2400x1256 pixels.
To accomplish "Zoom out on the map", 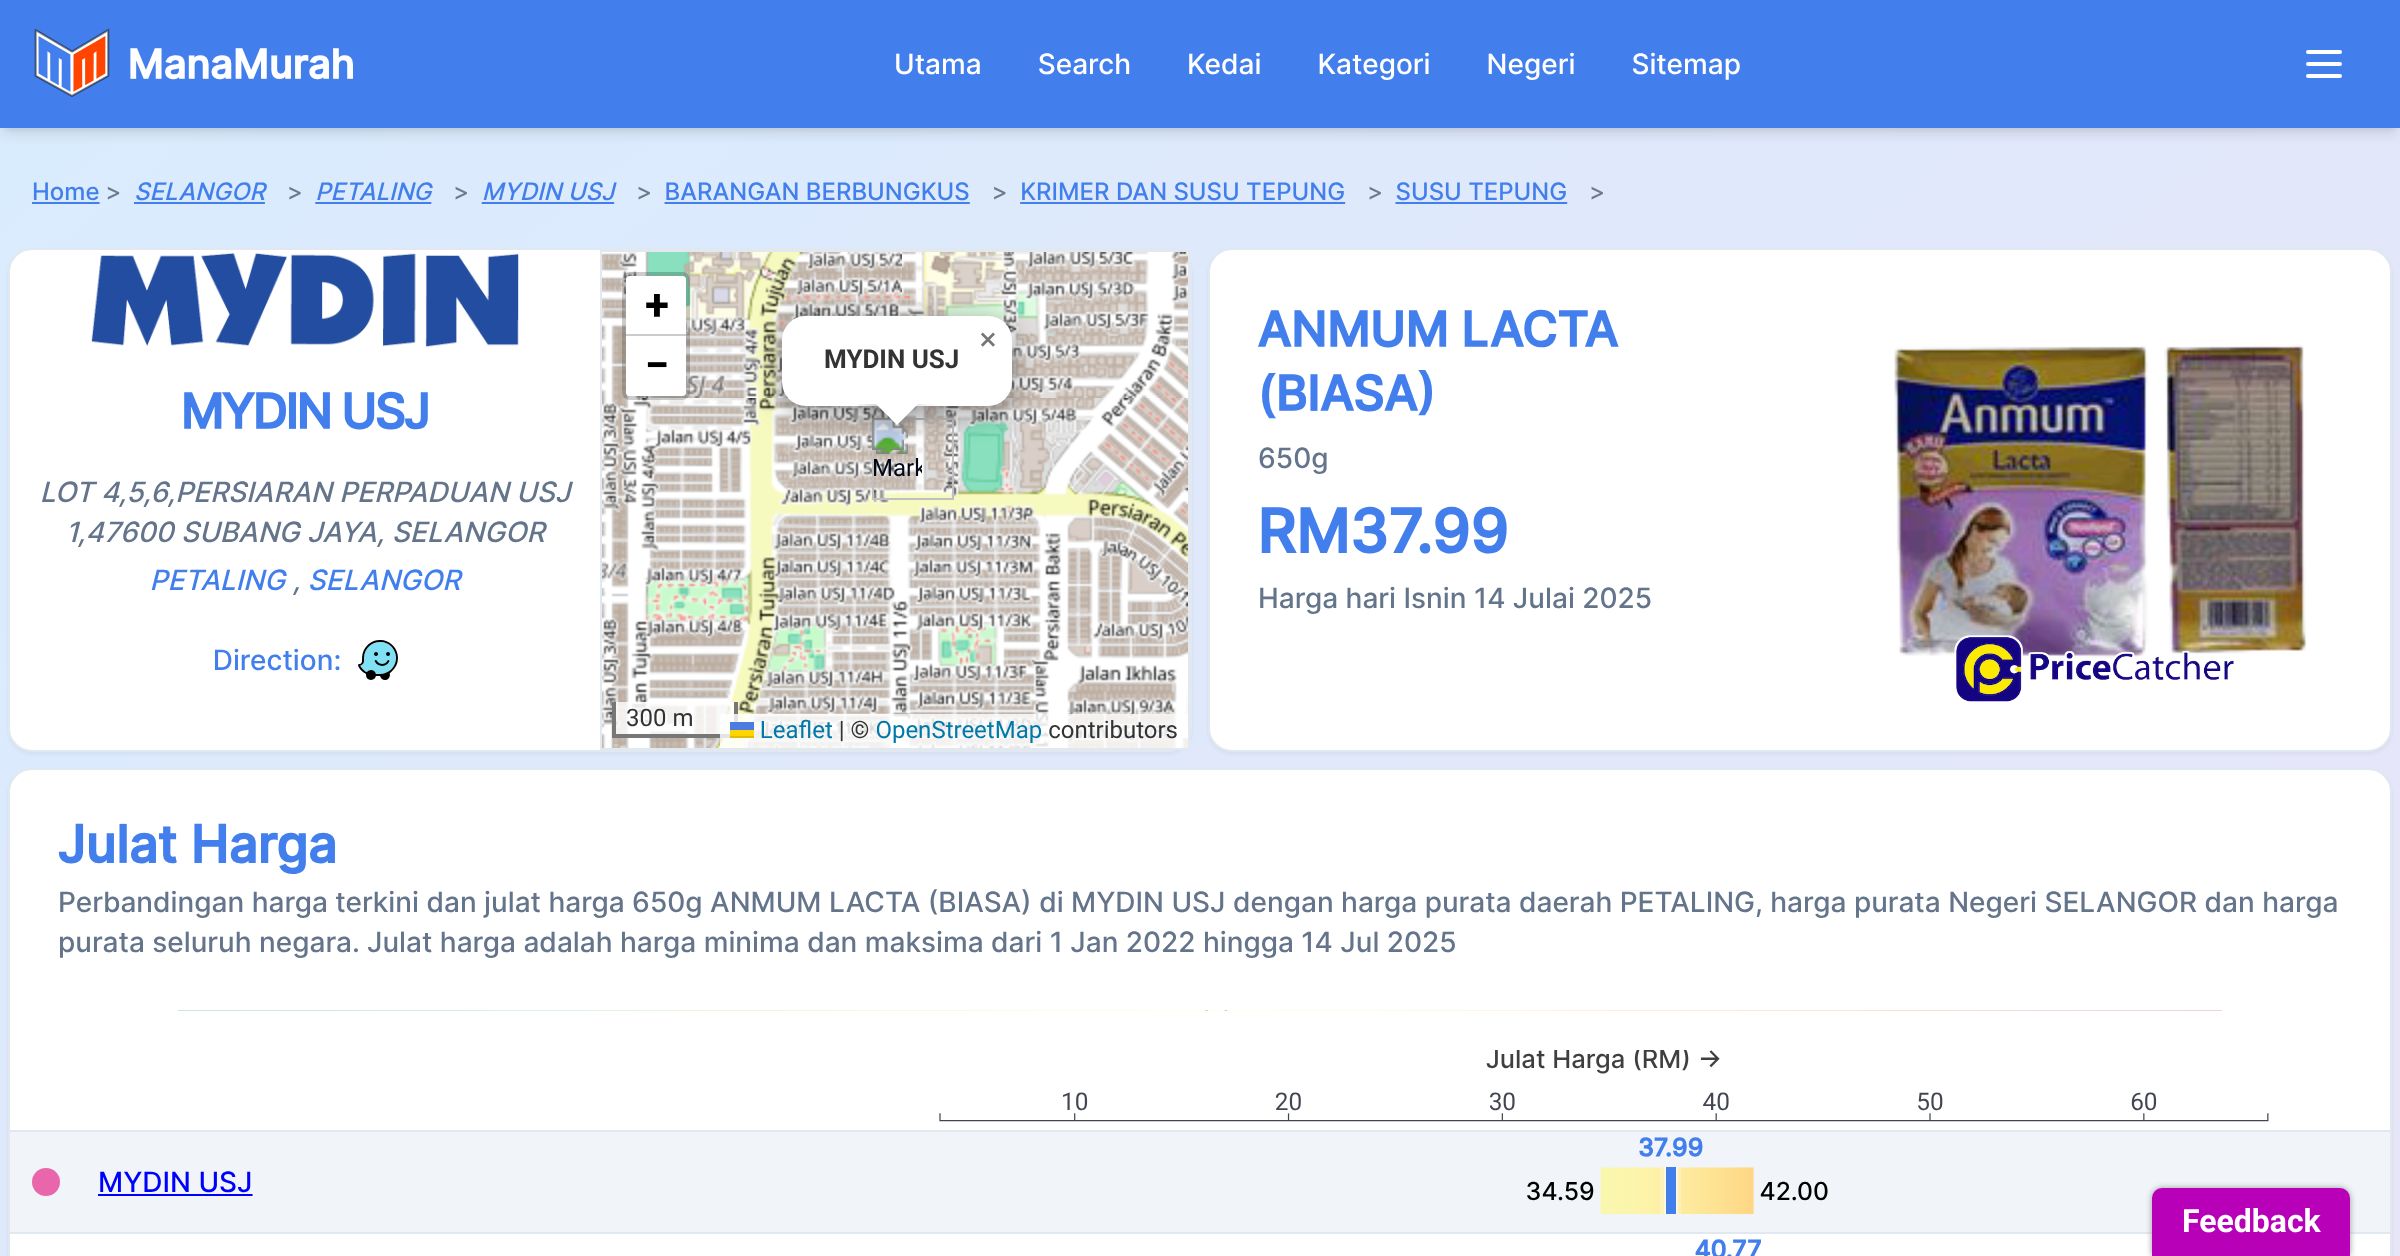I will pos(656,364).
